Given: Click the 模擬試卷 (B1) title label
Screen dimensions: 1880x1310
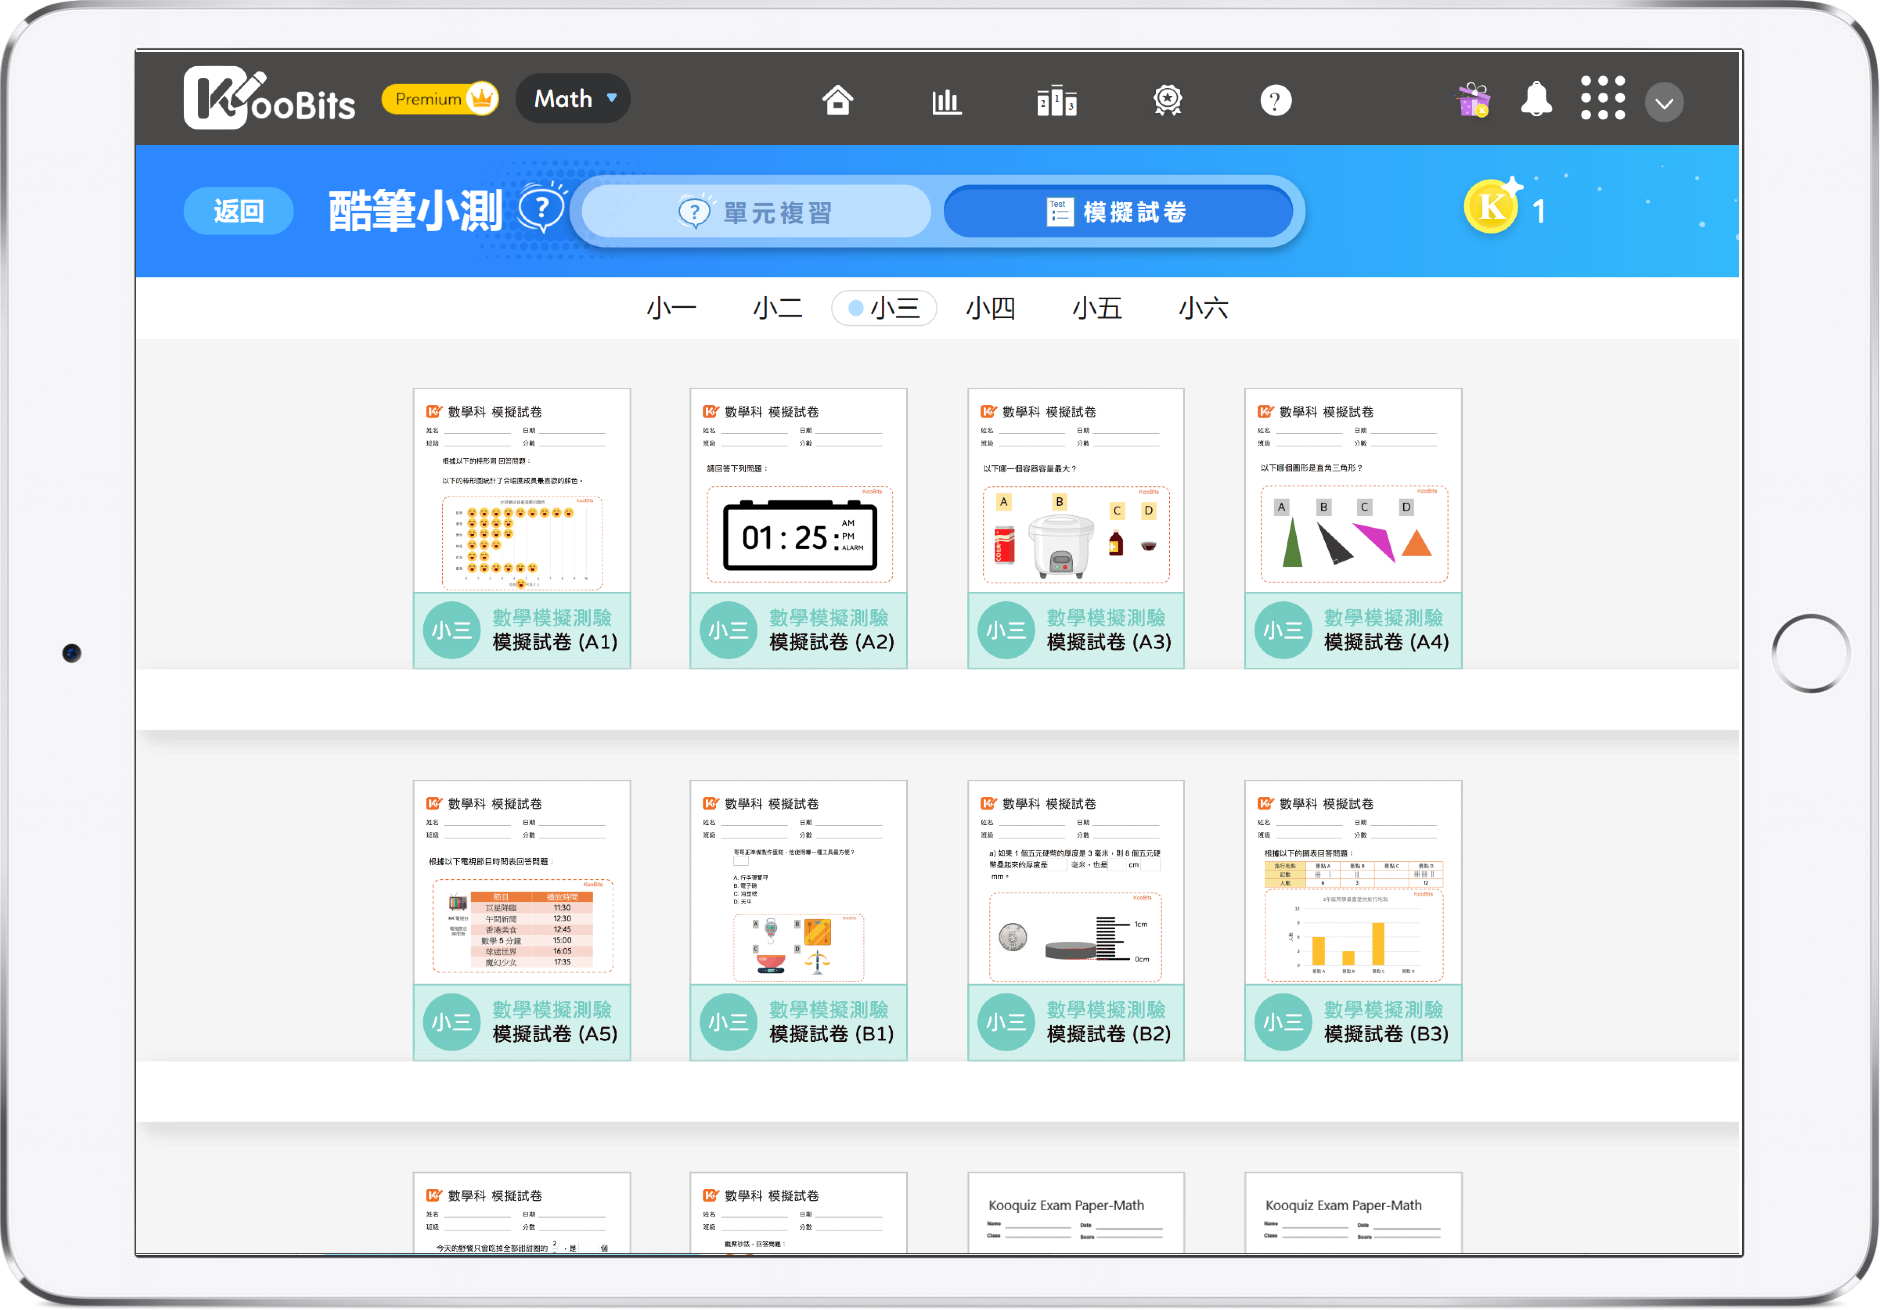Looking at the screenshot, I should 832,1034.
